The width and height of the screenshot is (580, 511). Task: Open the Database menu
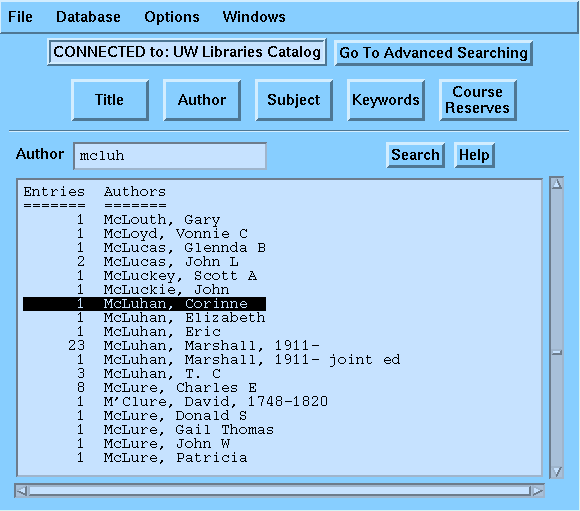point(88,17)
